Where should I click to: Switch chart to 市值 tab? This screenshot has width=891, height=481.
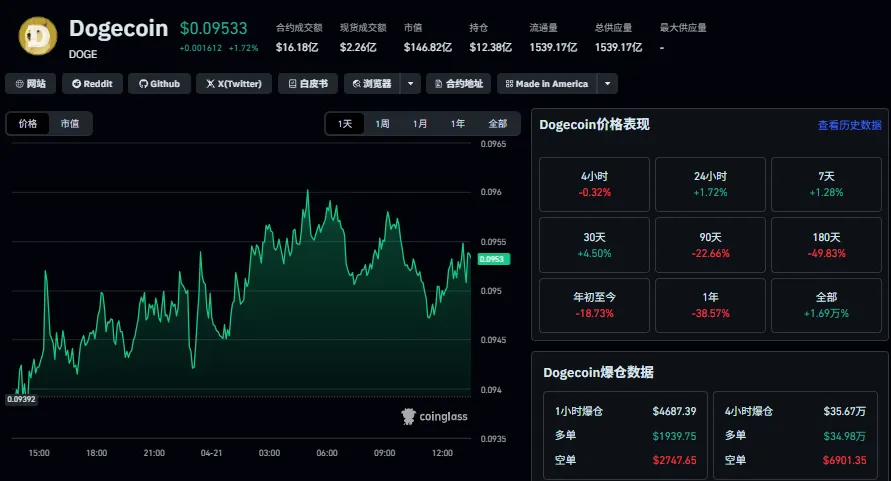tap(70, 123)
